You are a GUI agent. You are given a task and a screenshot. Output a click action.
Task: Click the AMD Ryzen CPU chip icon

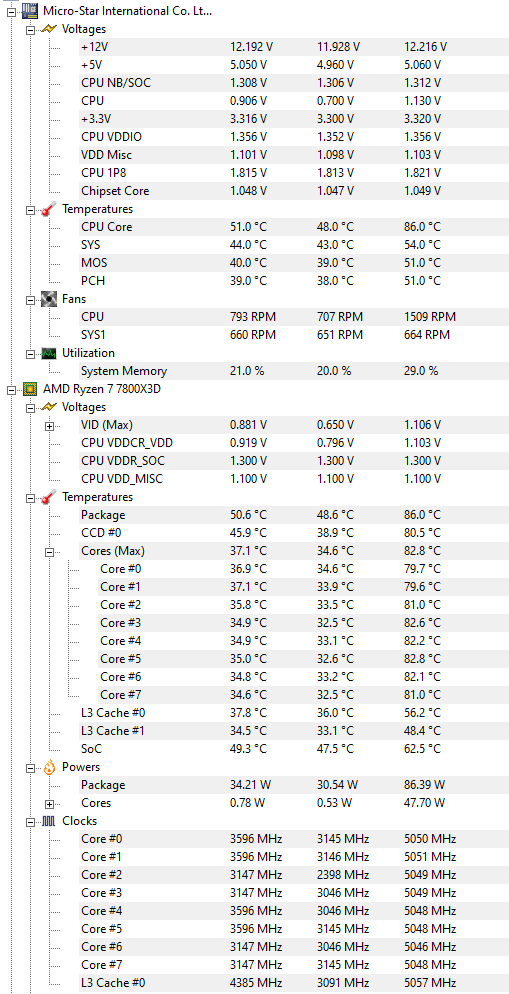(x=30, y=389)
